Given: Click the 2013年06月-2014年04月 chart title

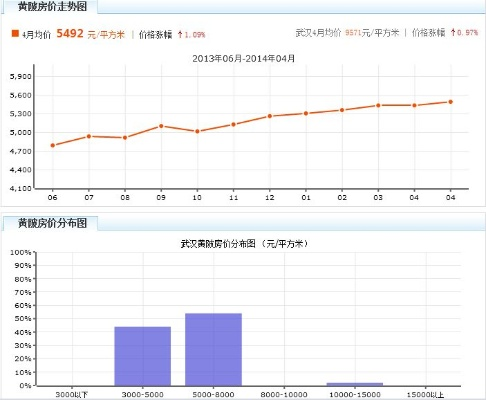Looking at the screenshot, I should coord(244,59).
